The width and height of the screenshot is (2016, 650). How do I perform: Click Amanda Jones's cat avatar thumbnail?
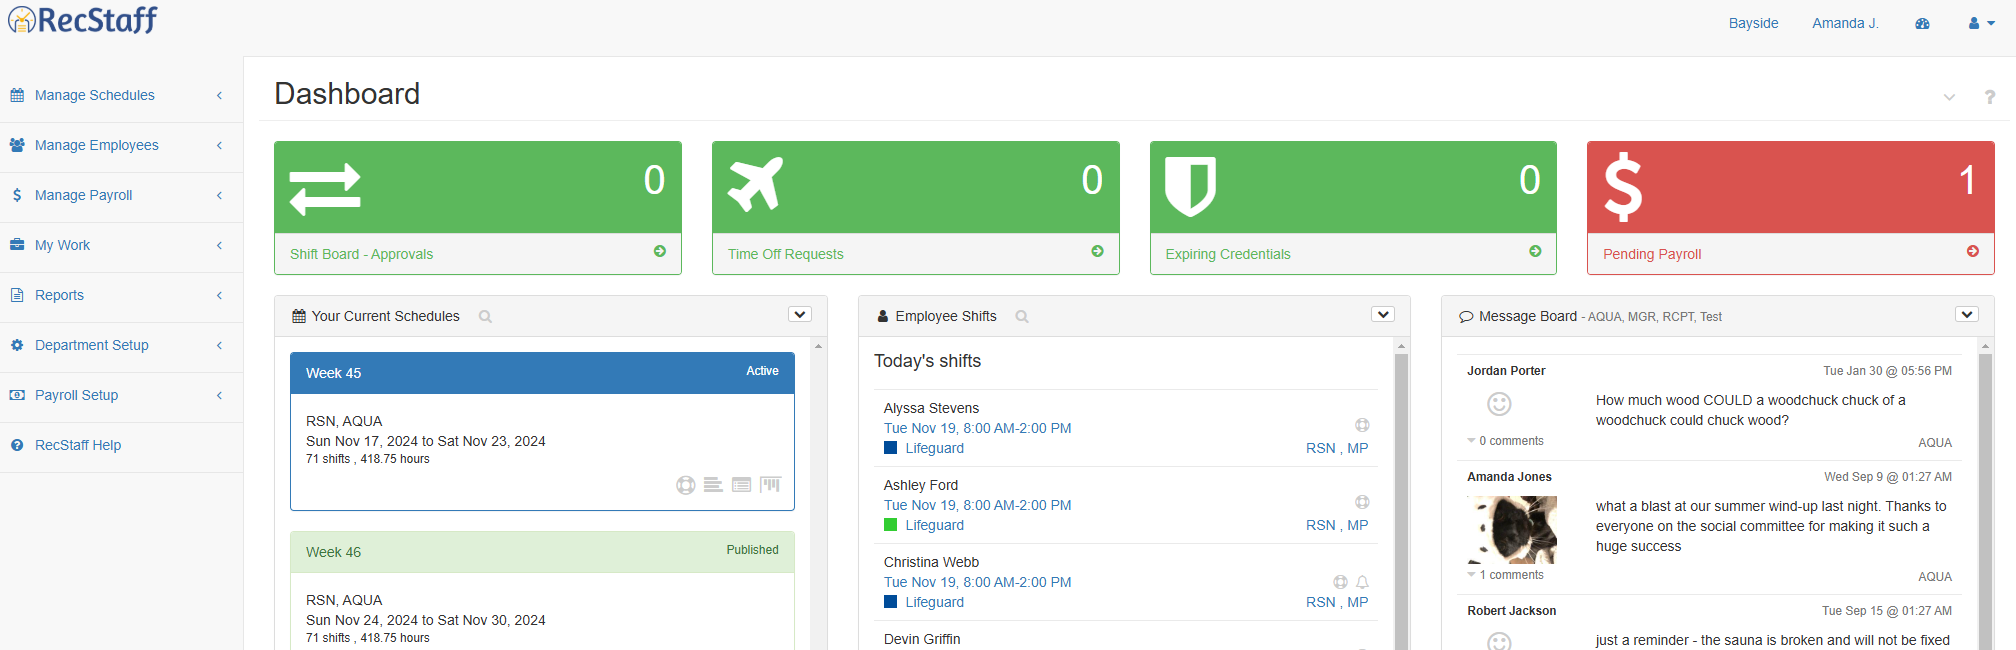click(x=1513, y=530)
